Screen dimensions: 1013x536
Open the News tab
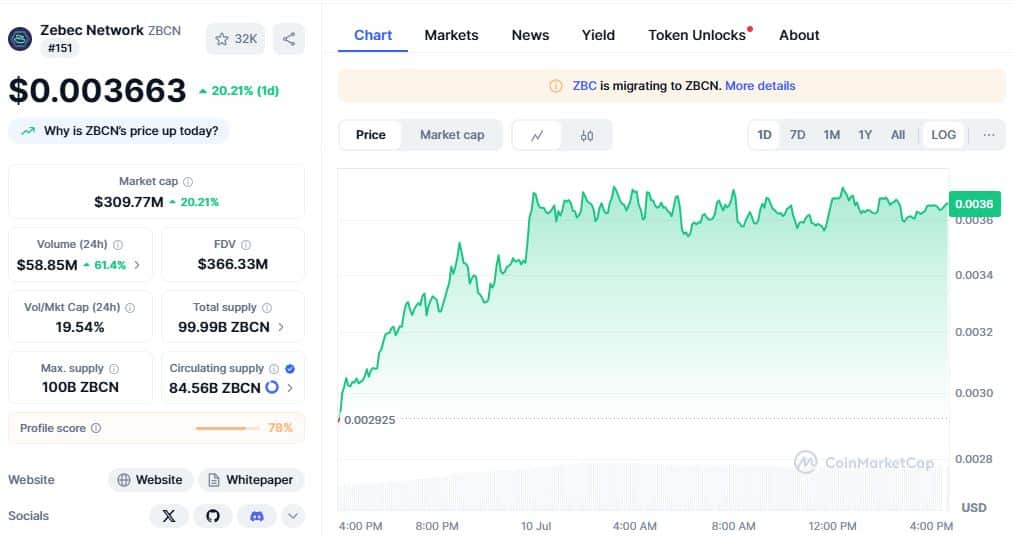(x=530, y=36)
